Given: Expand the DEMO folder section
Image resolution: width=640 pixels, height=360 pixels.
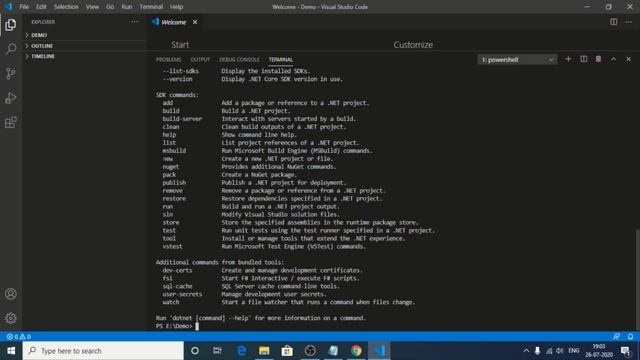Looking at the screenshot, I should click(x=39, y=35).
